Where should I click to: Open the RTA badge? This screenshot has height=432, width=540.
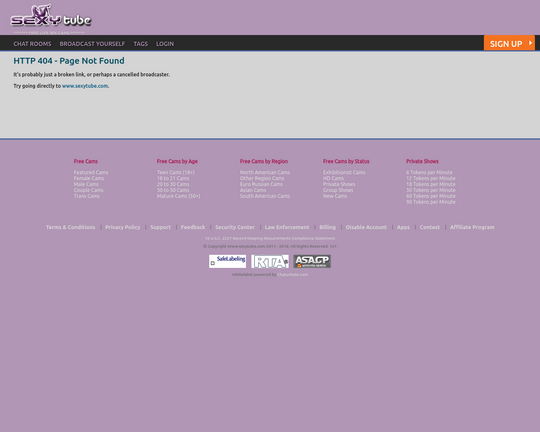(270, 261)
